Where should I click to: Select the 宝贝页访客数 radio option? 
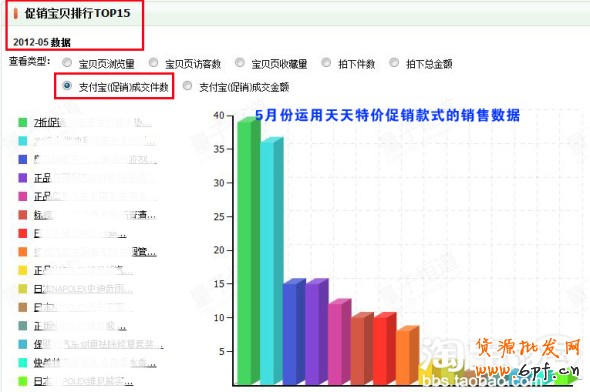153,62
